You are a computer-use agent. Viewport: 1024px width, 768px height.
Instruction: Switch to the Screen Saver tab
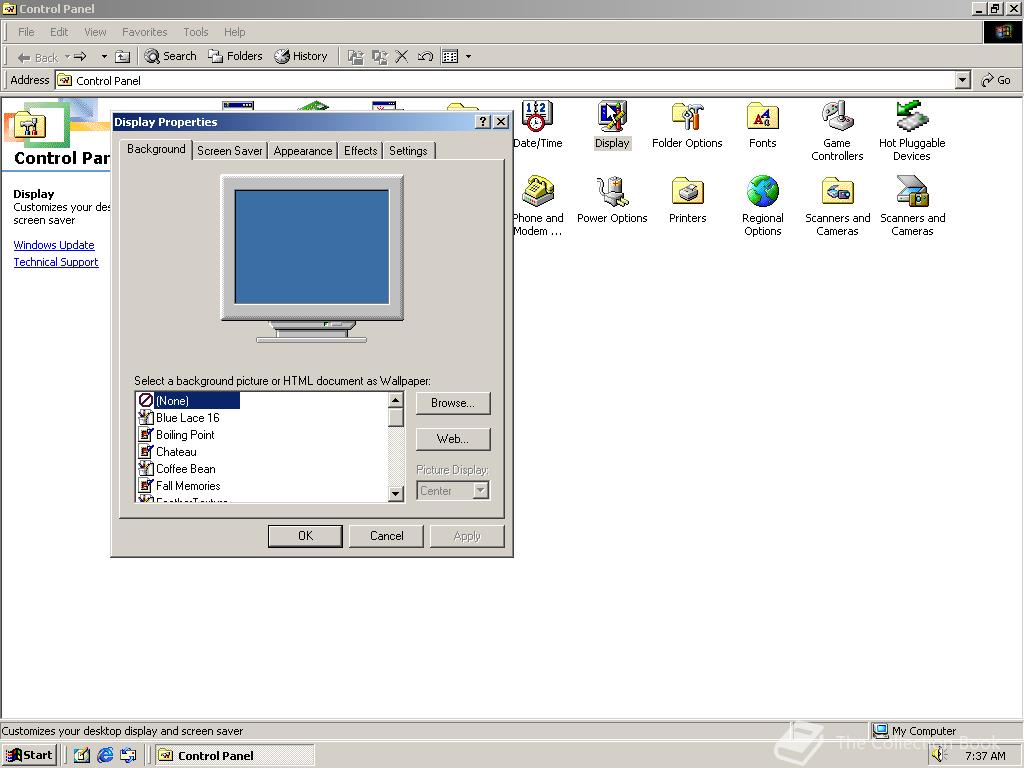click(229, 151)
